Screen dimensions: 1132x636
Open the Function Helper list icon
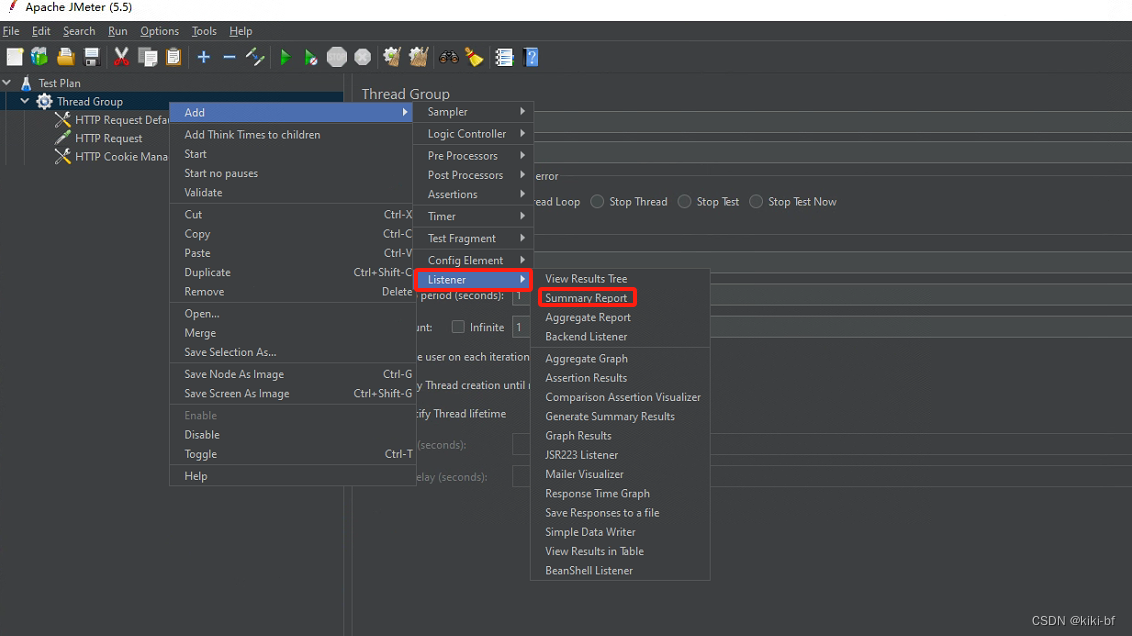pos(504,57)
